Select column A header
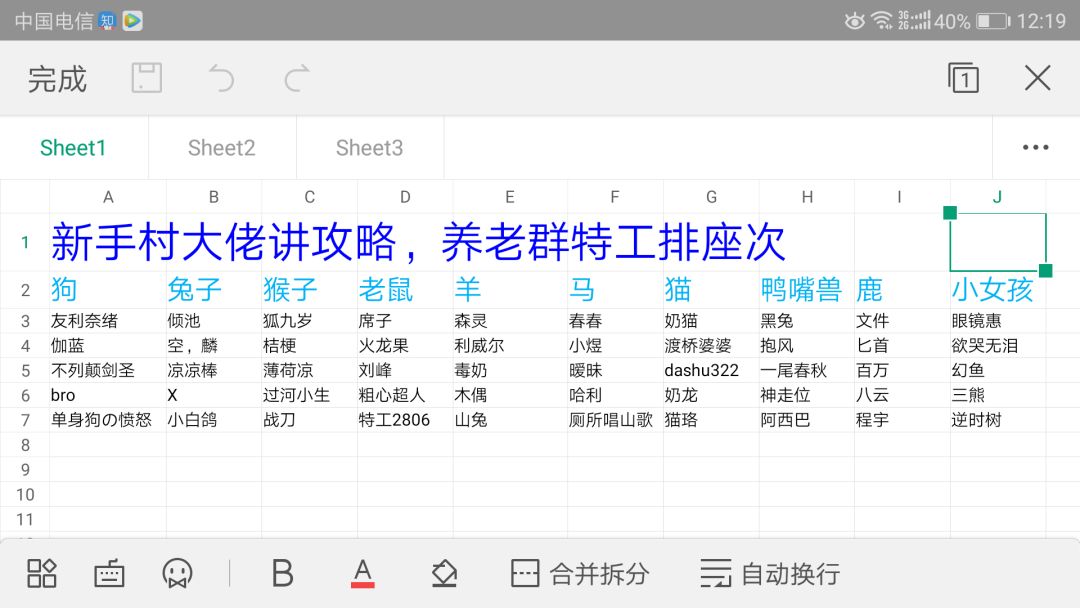This screenshot has height=608, width=1080. point(108,197)
